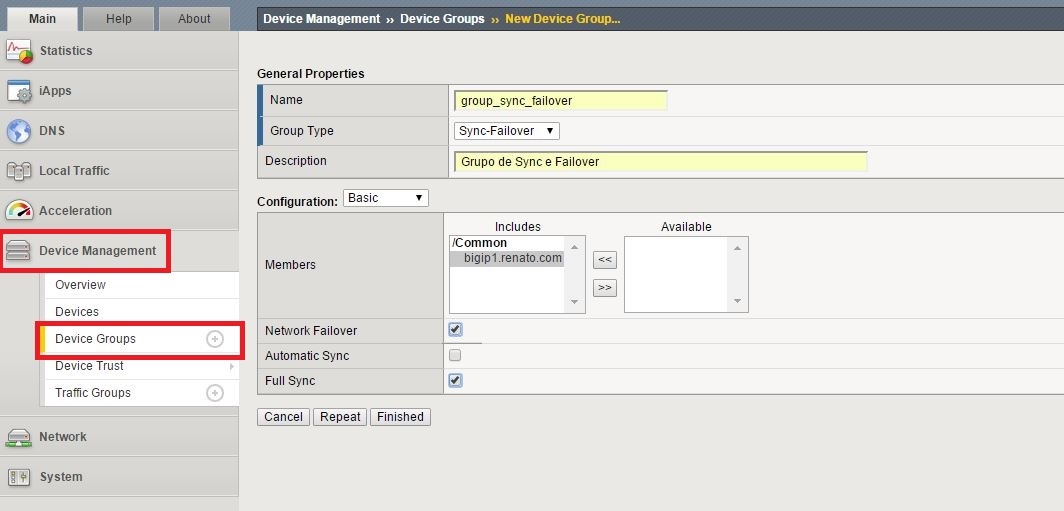Click the DNS globe icon

pyautogui.click(x=19, y=131)
